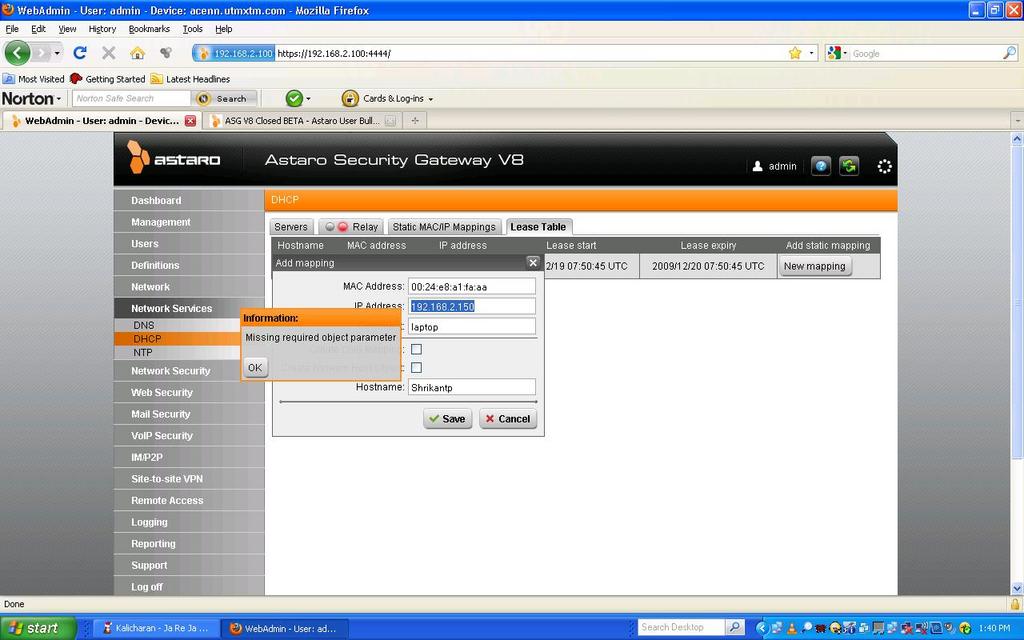The width and height of the screenshot is (1024, 640).
Task: Click the help icon in Astaro header
Action: pos(821,166)
